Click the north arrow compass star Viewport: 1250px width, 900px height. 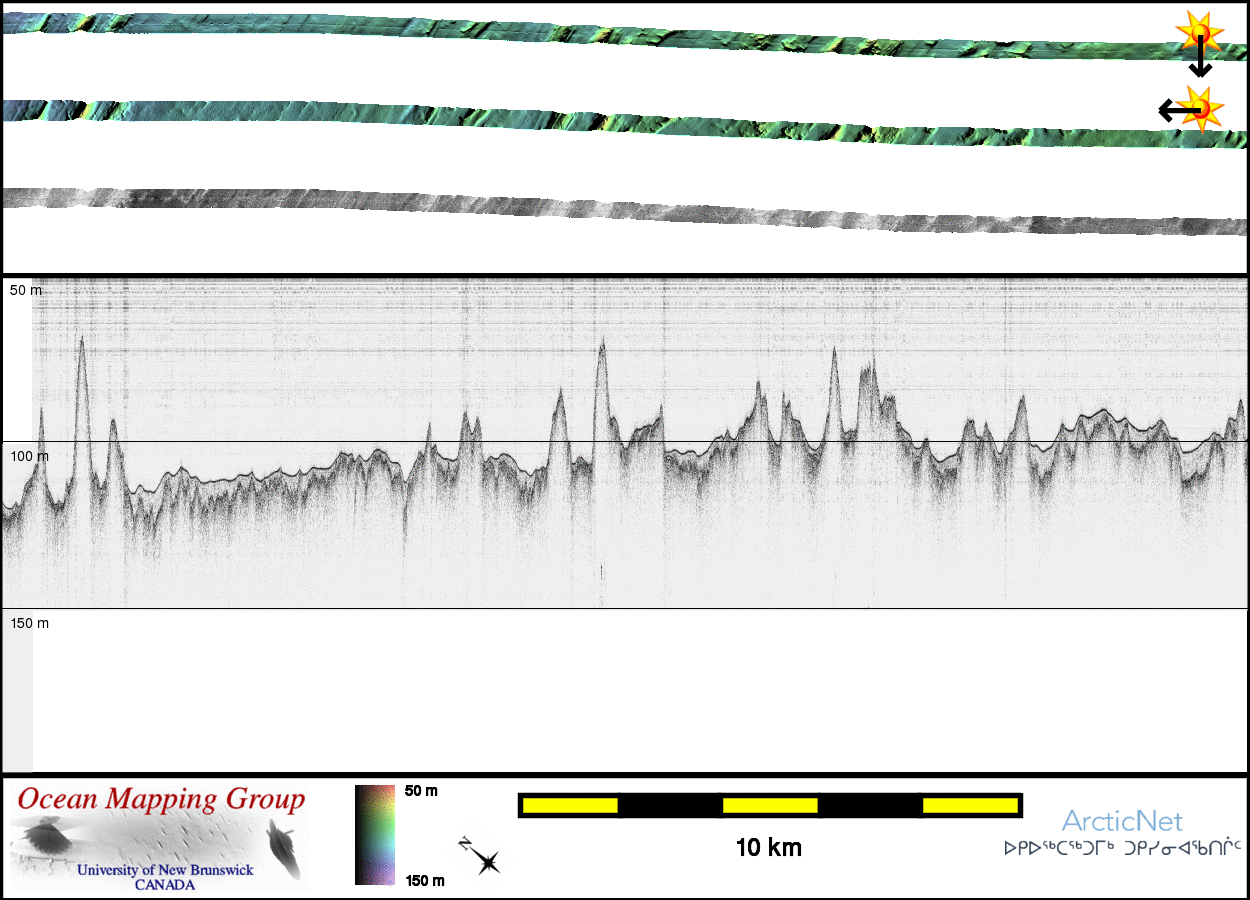483,859
